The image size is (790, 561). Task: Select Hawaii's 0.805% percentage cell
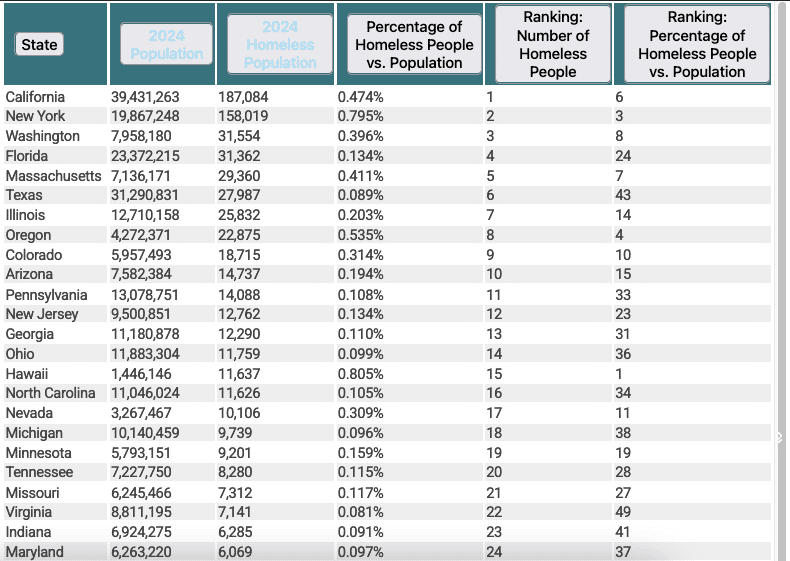(x=361, y=373)
